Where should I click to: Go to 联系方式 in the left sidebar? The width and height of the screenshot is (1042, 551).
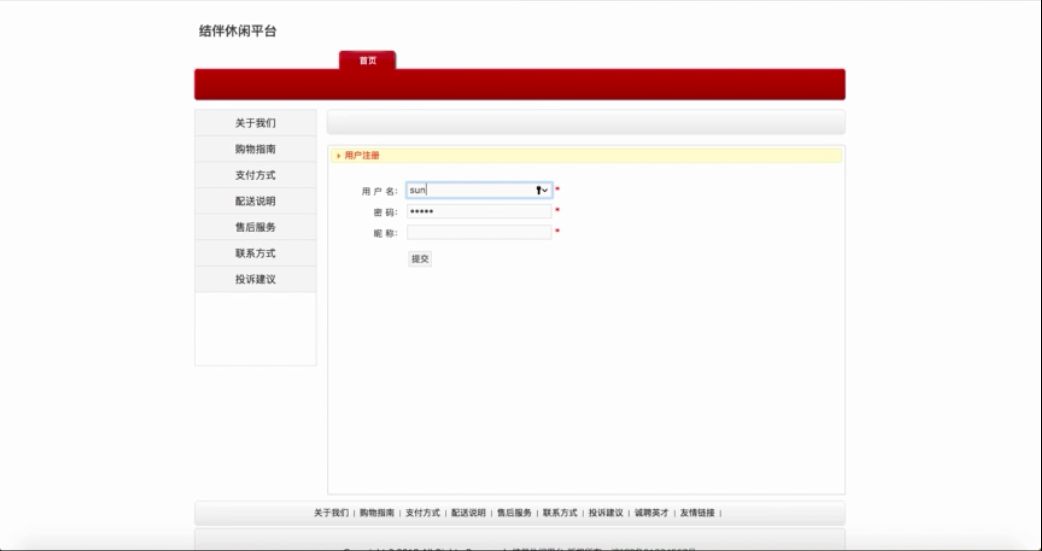coord(255,253)
